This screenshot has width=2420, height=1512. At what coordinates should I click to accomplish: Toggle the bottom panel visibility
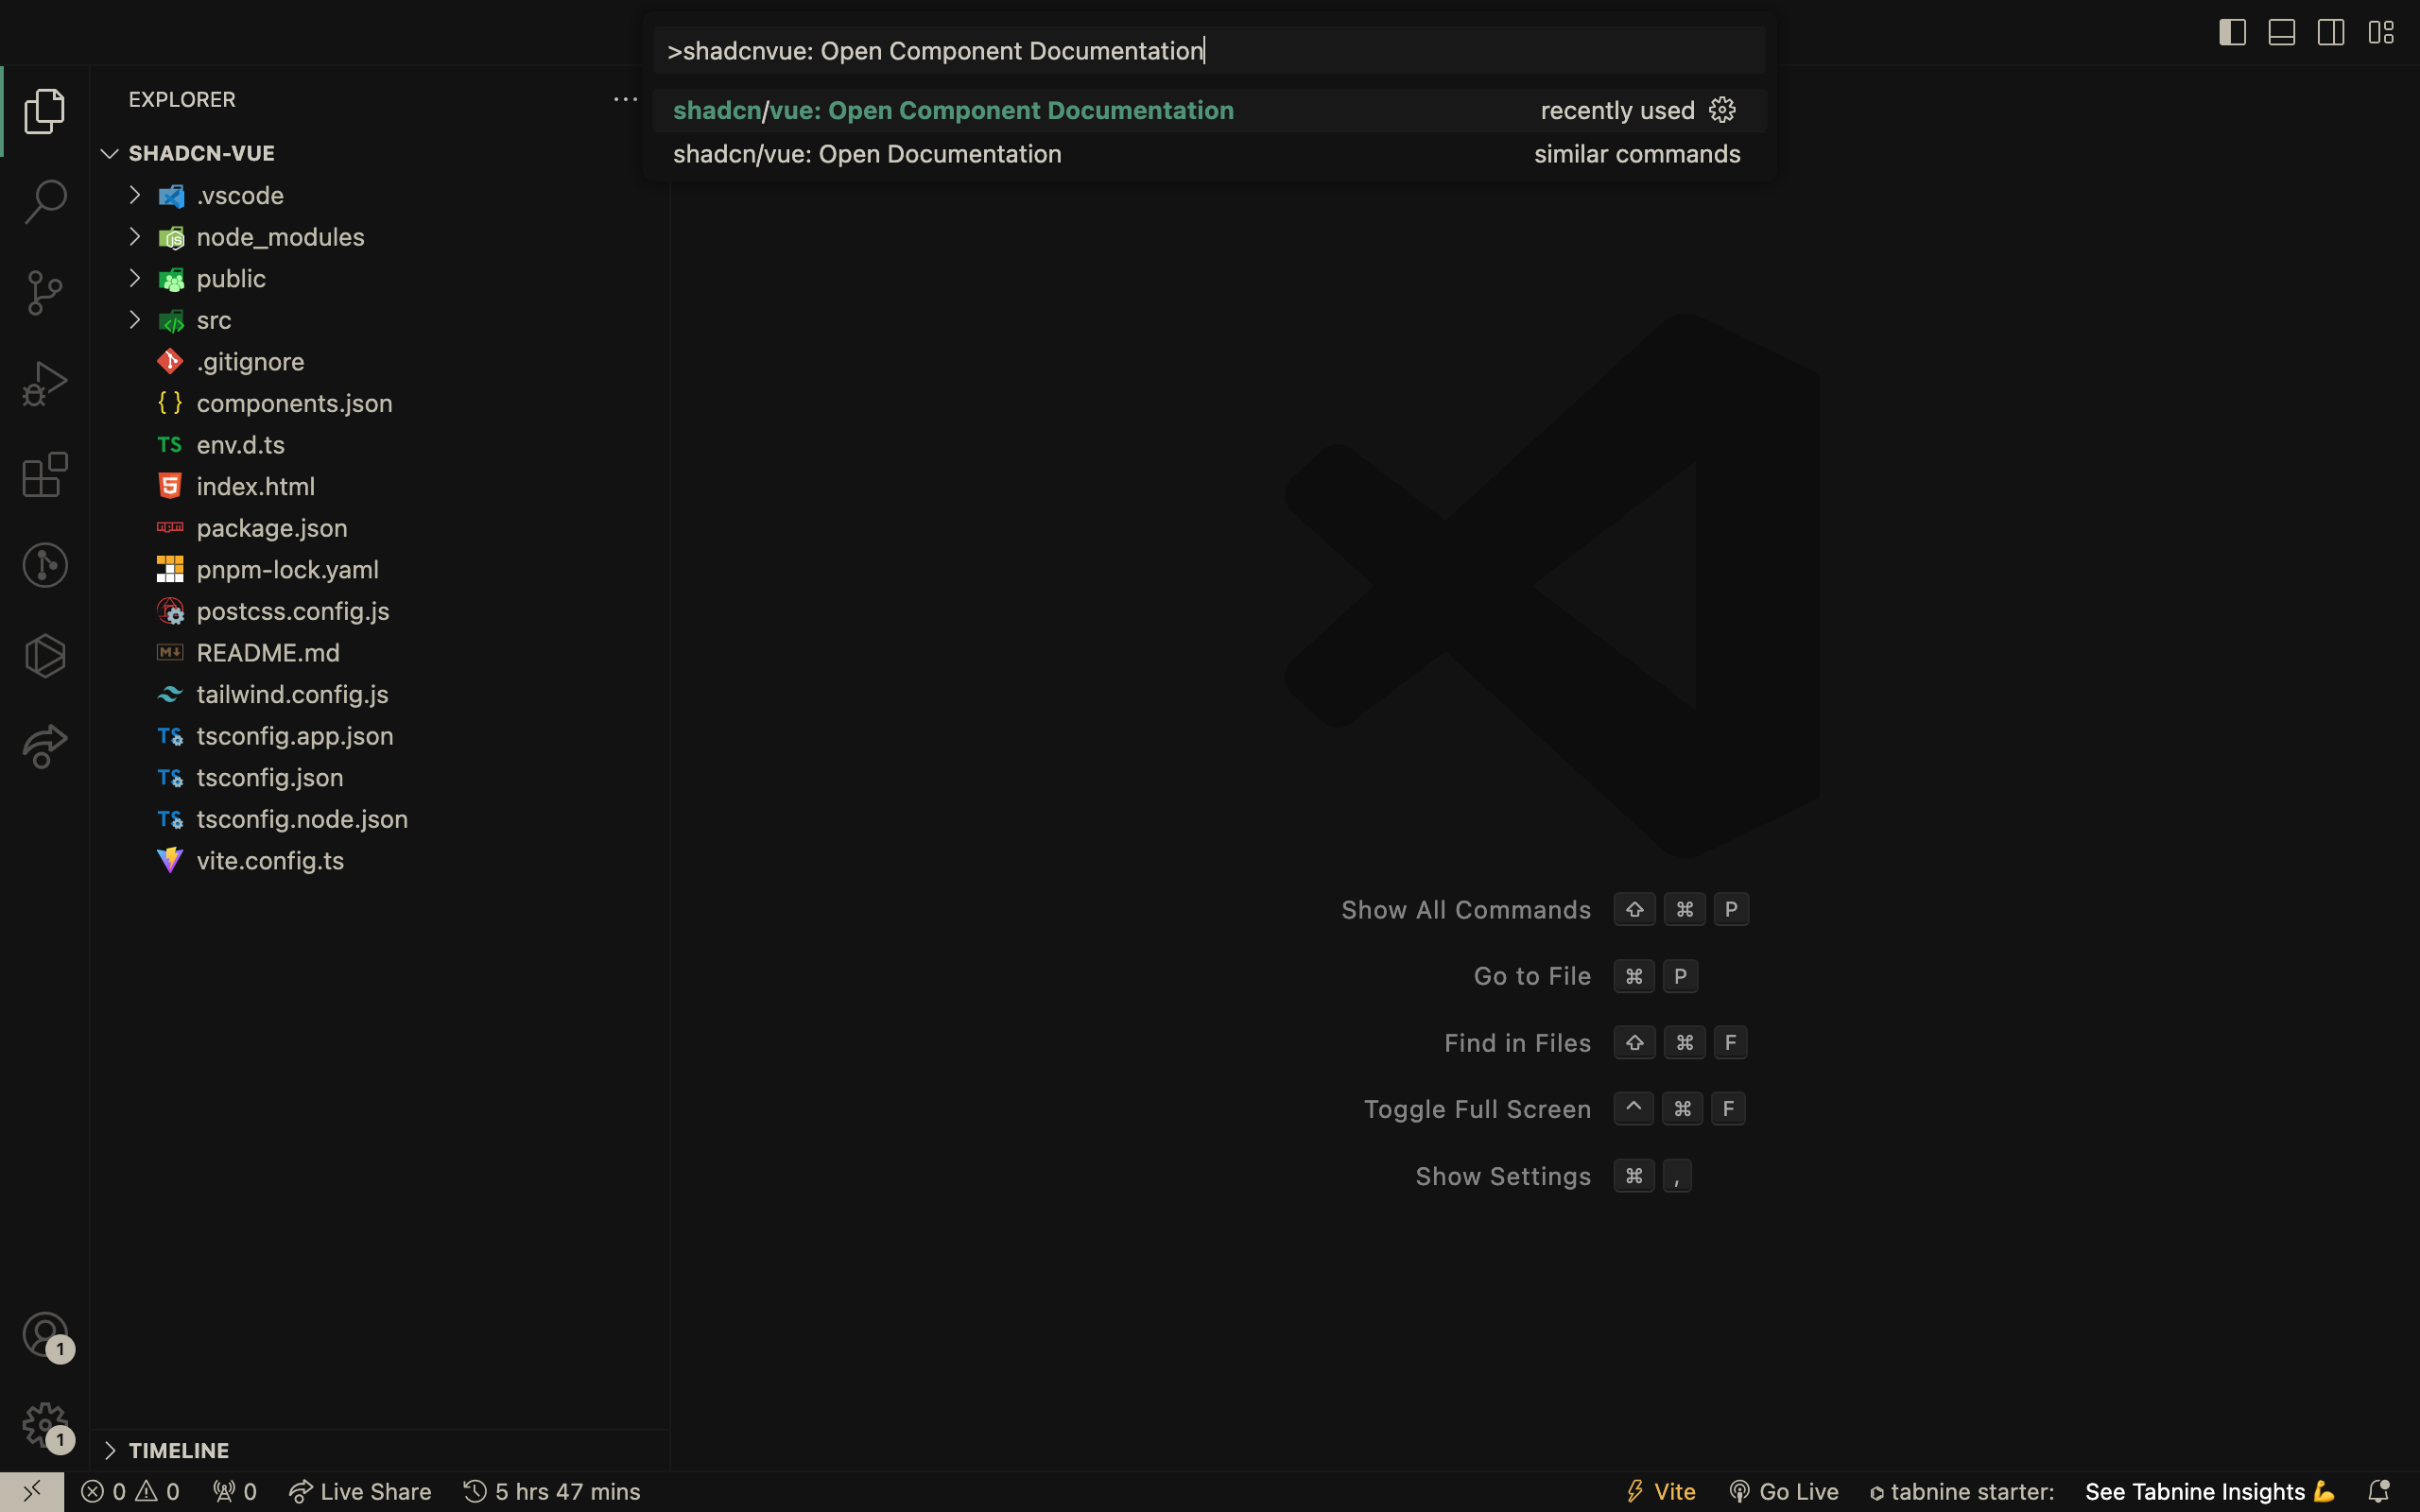click(2282, 32)
